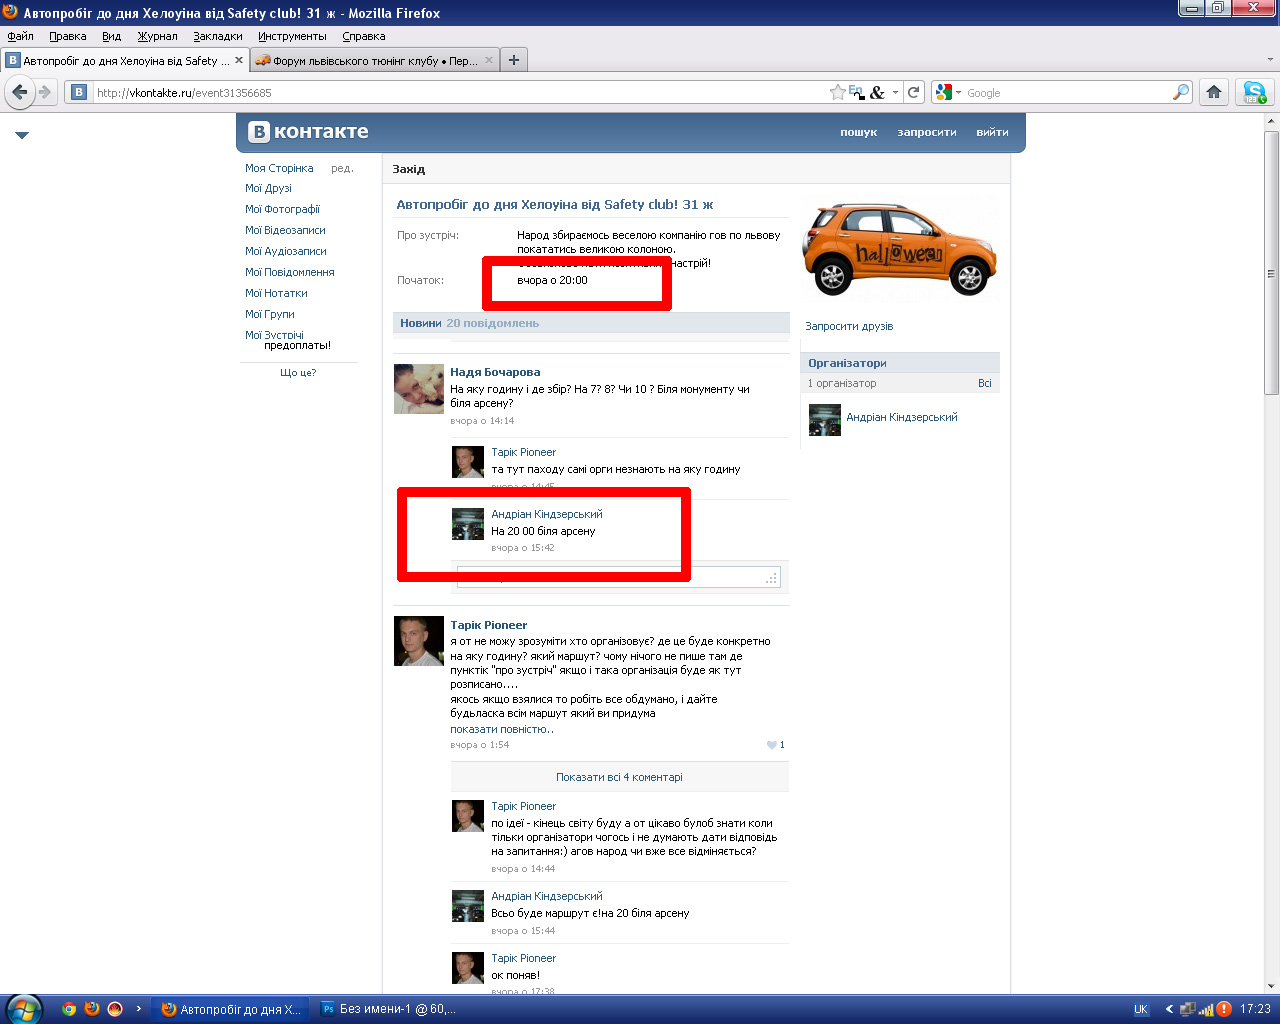Open the Справка menu

pyautogui.click(x=363, y=36)
